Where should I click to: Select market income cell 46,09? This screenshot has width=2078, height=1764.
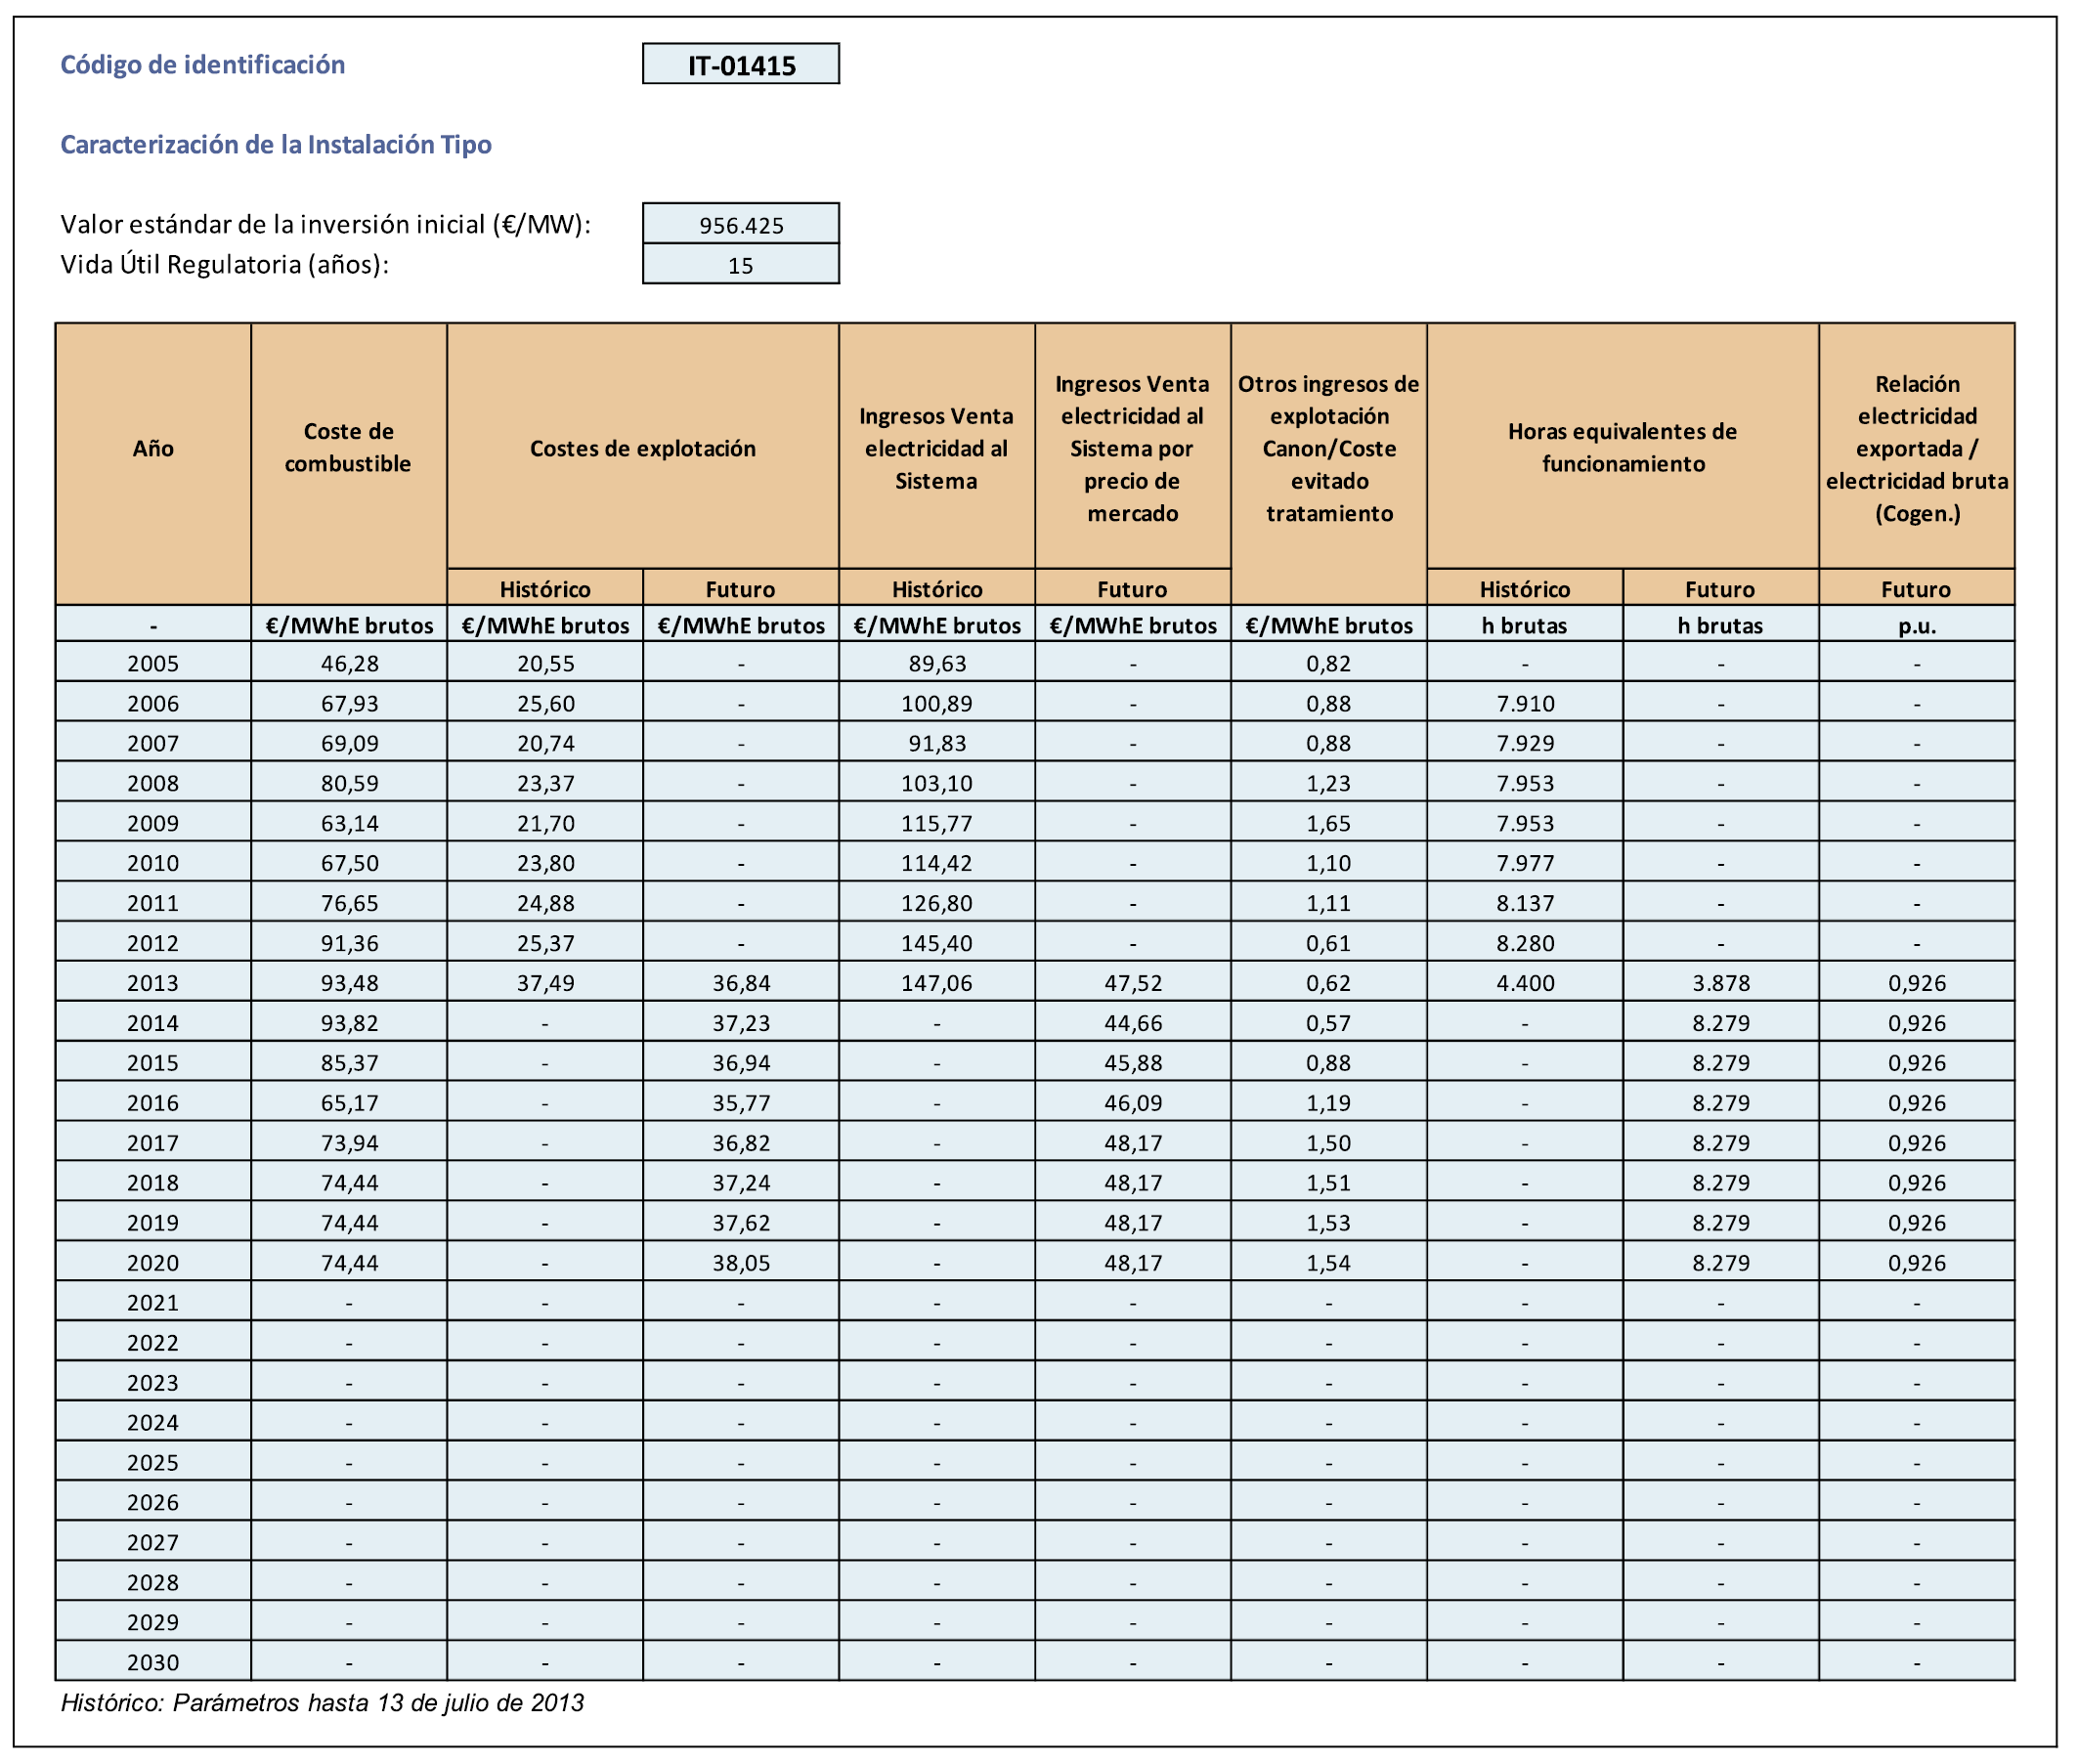pos(1133,1103)
